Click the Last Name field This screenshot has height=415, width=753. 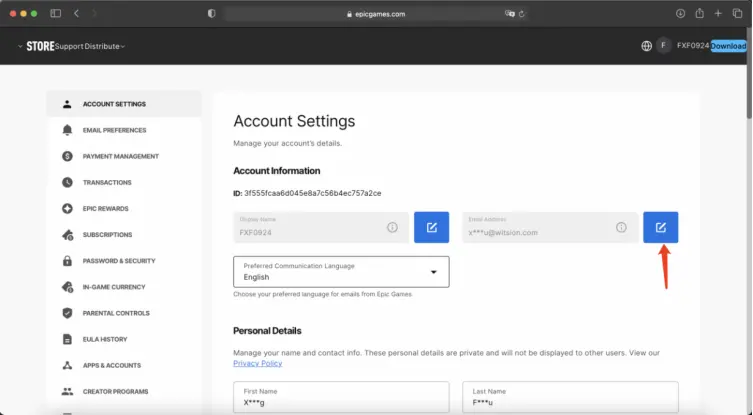(x=570, y=398)
